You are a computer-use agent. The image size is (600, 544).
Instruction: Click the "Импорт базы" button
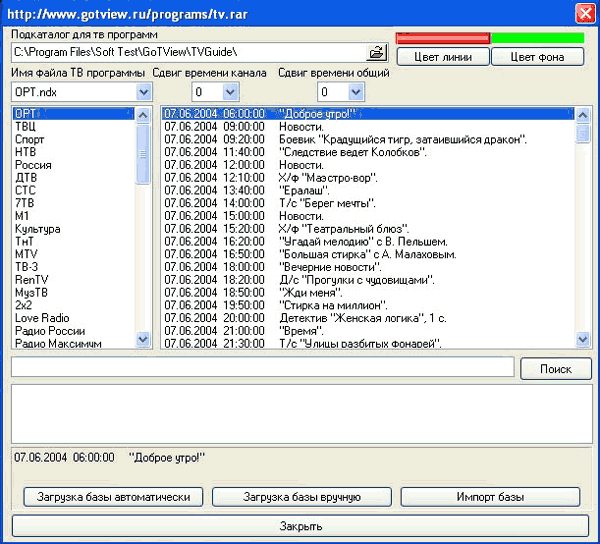(x=490, y=497)
